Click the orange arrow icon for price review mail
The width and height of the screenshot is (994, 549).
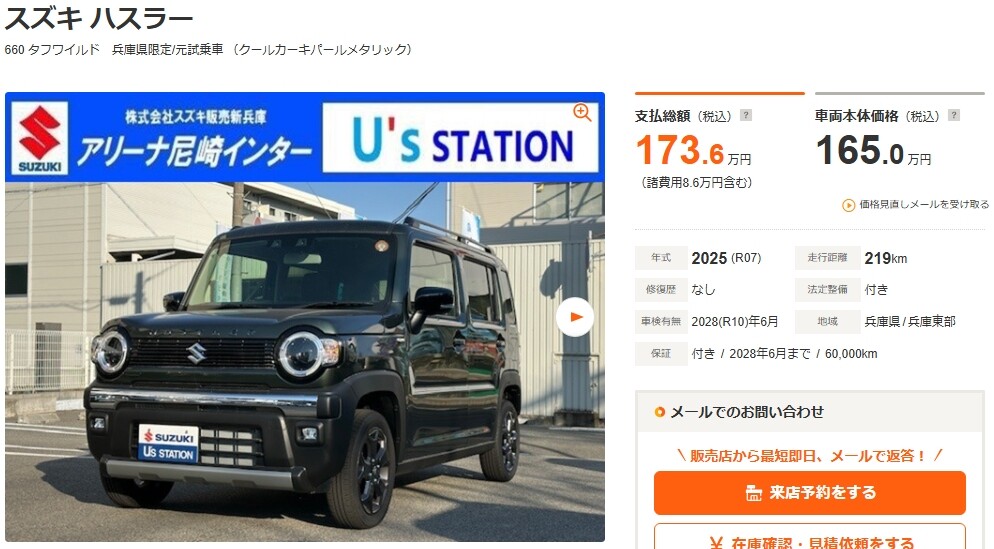pos(848,205)
